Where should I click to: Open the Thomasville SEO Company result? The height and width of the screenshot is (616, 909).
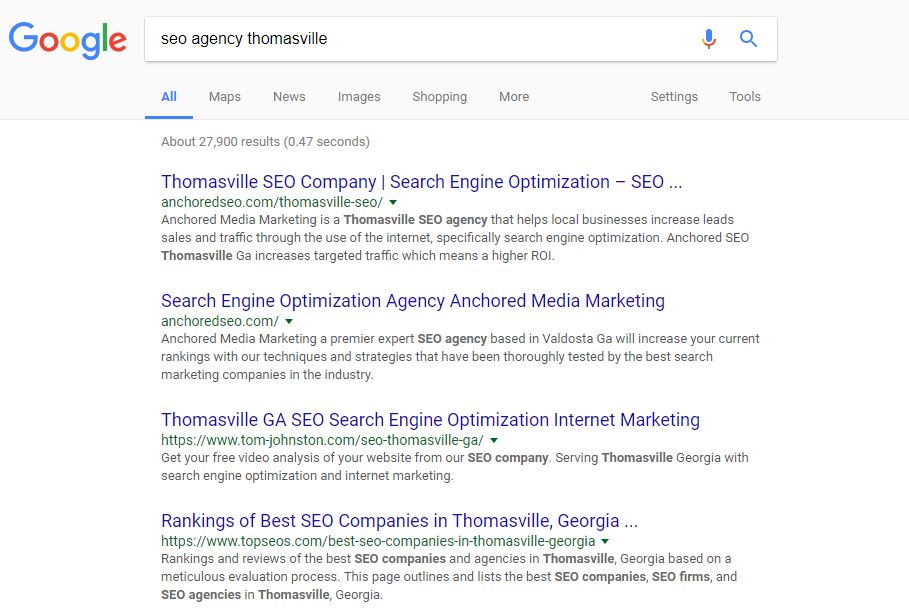(421, 182)
